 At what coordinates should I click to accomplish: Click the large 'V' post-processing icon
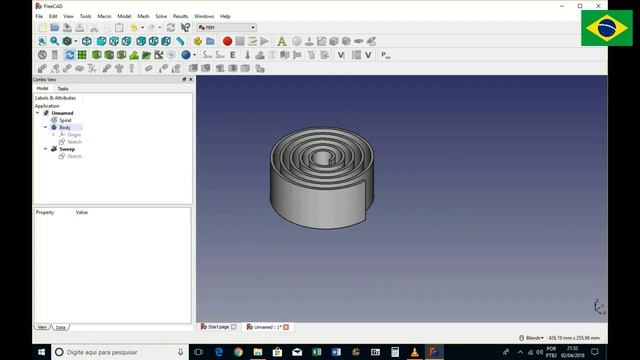point(368,55)
